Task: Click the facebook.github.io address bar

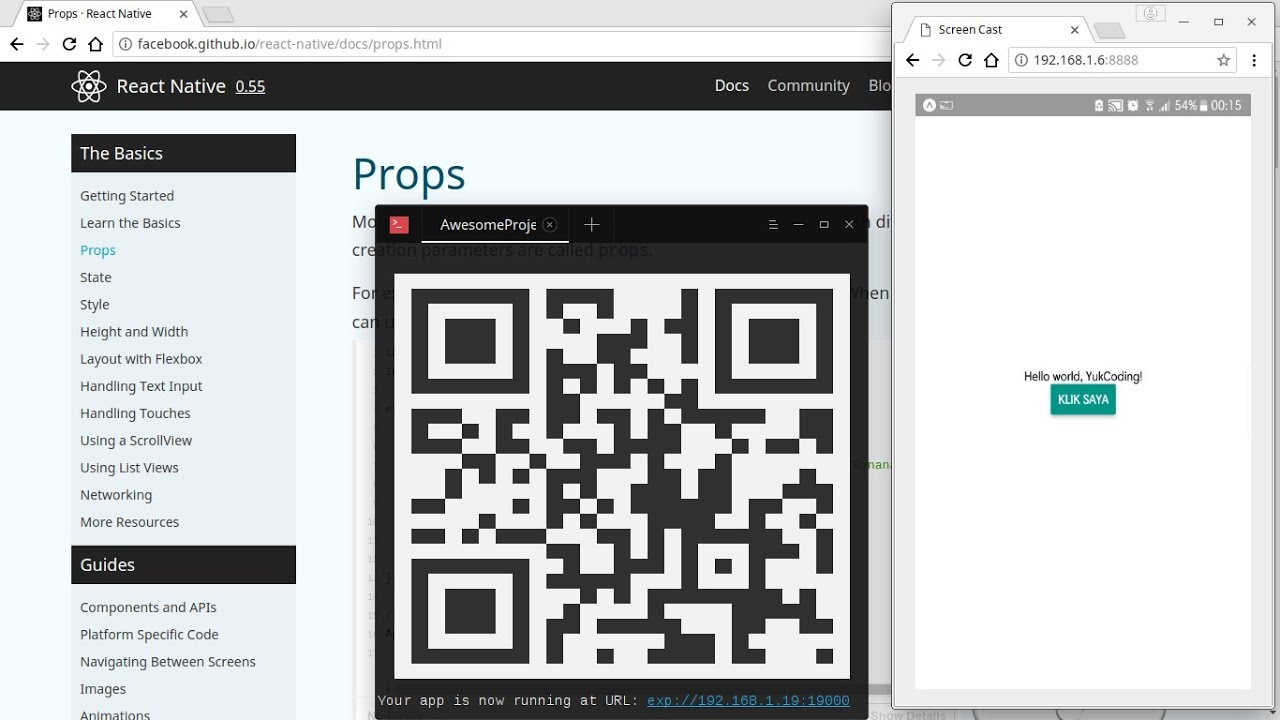Action: point(500,44)
